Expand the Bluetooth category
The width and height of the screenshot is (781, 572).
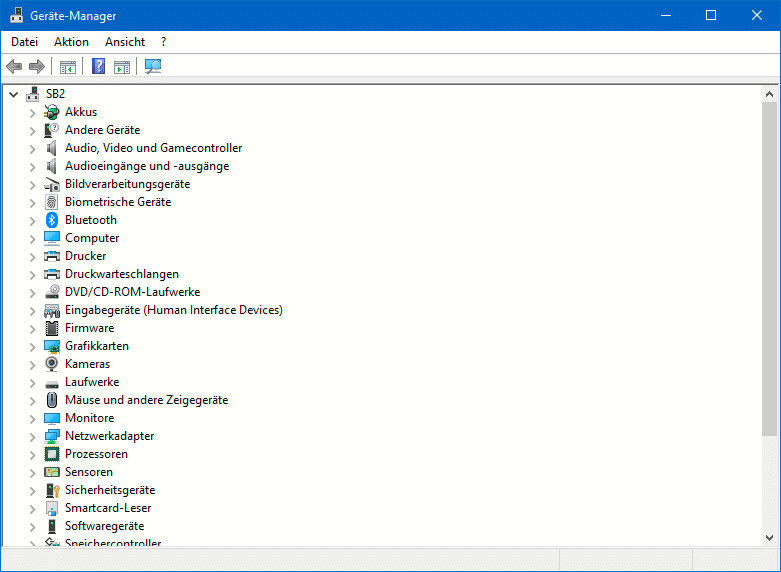(32, 221)
